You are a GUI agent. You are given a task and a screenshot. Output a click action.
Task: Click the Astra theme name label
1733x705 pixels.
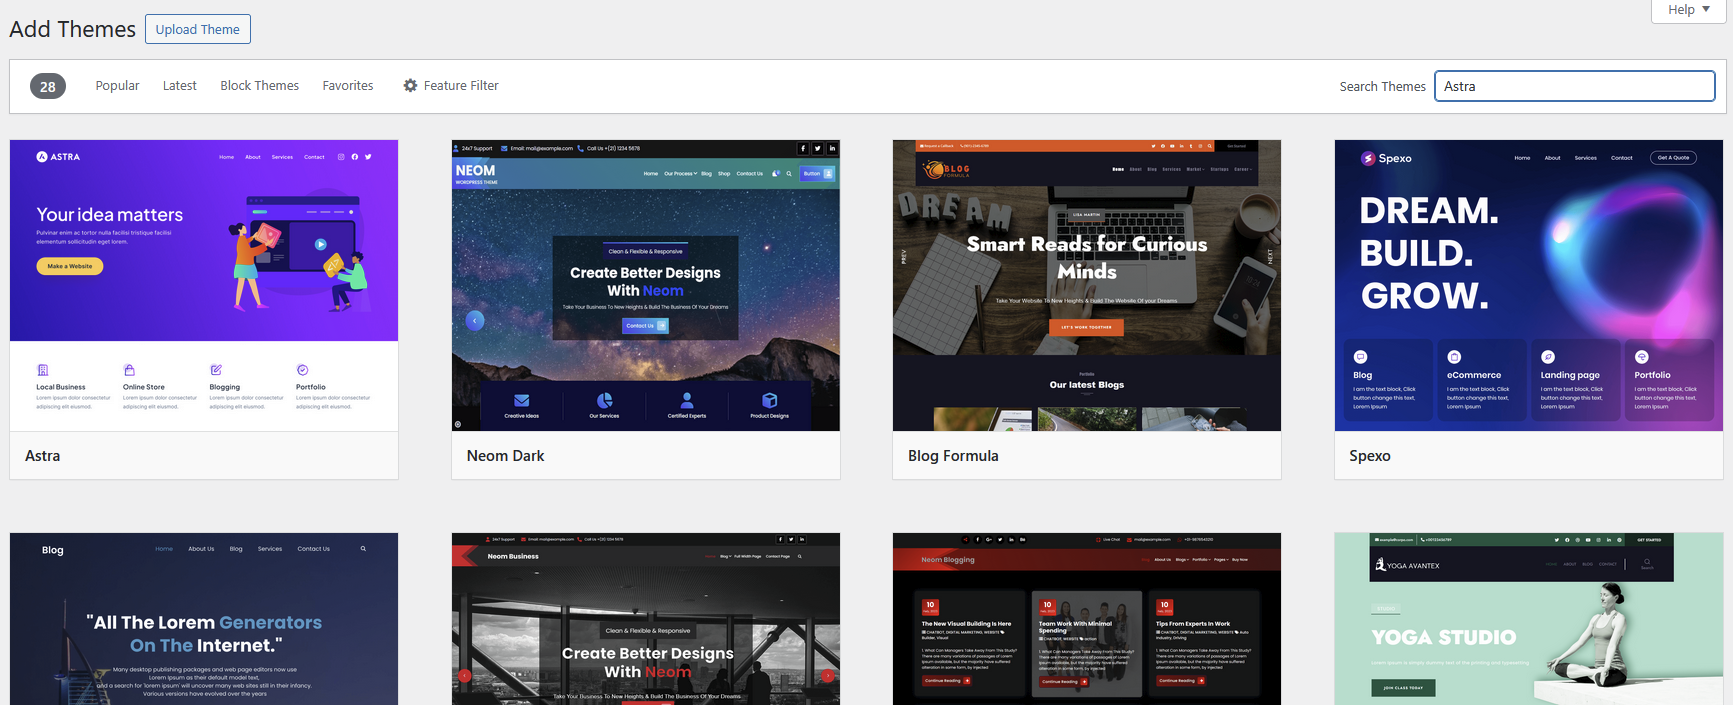(43, 456)
